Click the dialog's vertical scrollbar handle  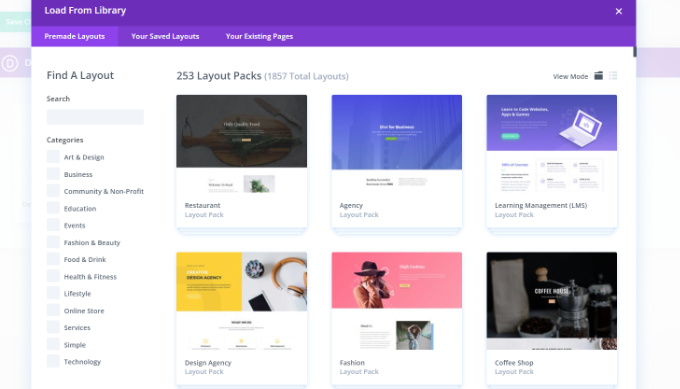634,51
